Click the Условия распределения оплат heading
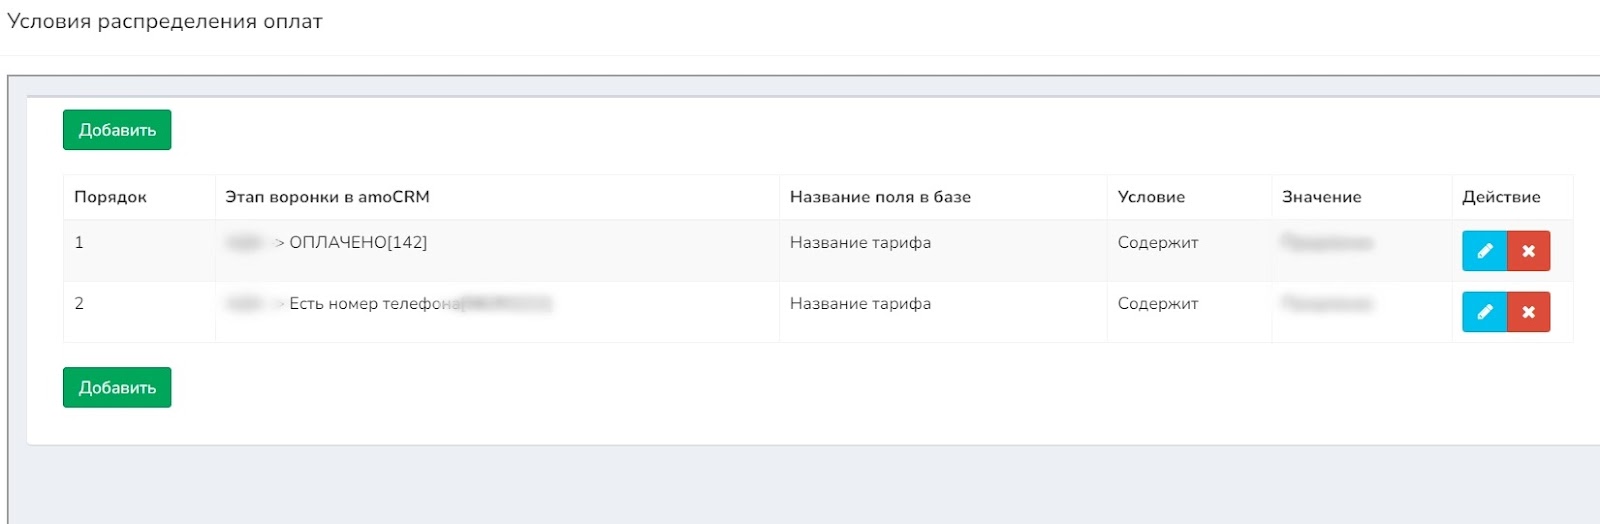The height and width of the screenshot is (524, 1600). [x=165, y=22]
